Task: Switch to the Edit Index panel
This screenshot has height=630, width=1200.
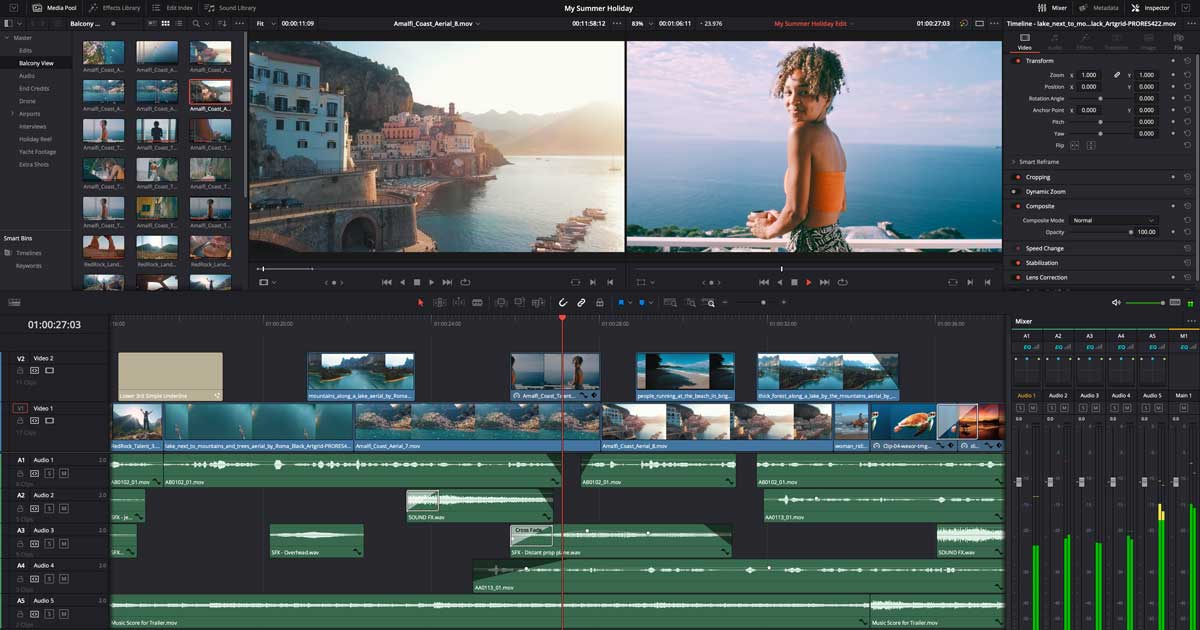Action: pos(173,7)
